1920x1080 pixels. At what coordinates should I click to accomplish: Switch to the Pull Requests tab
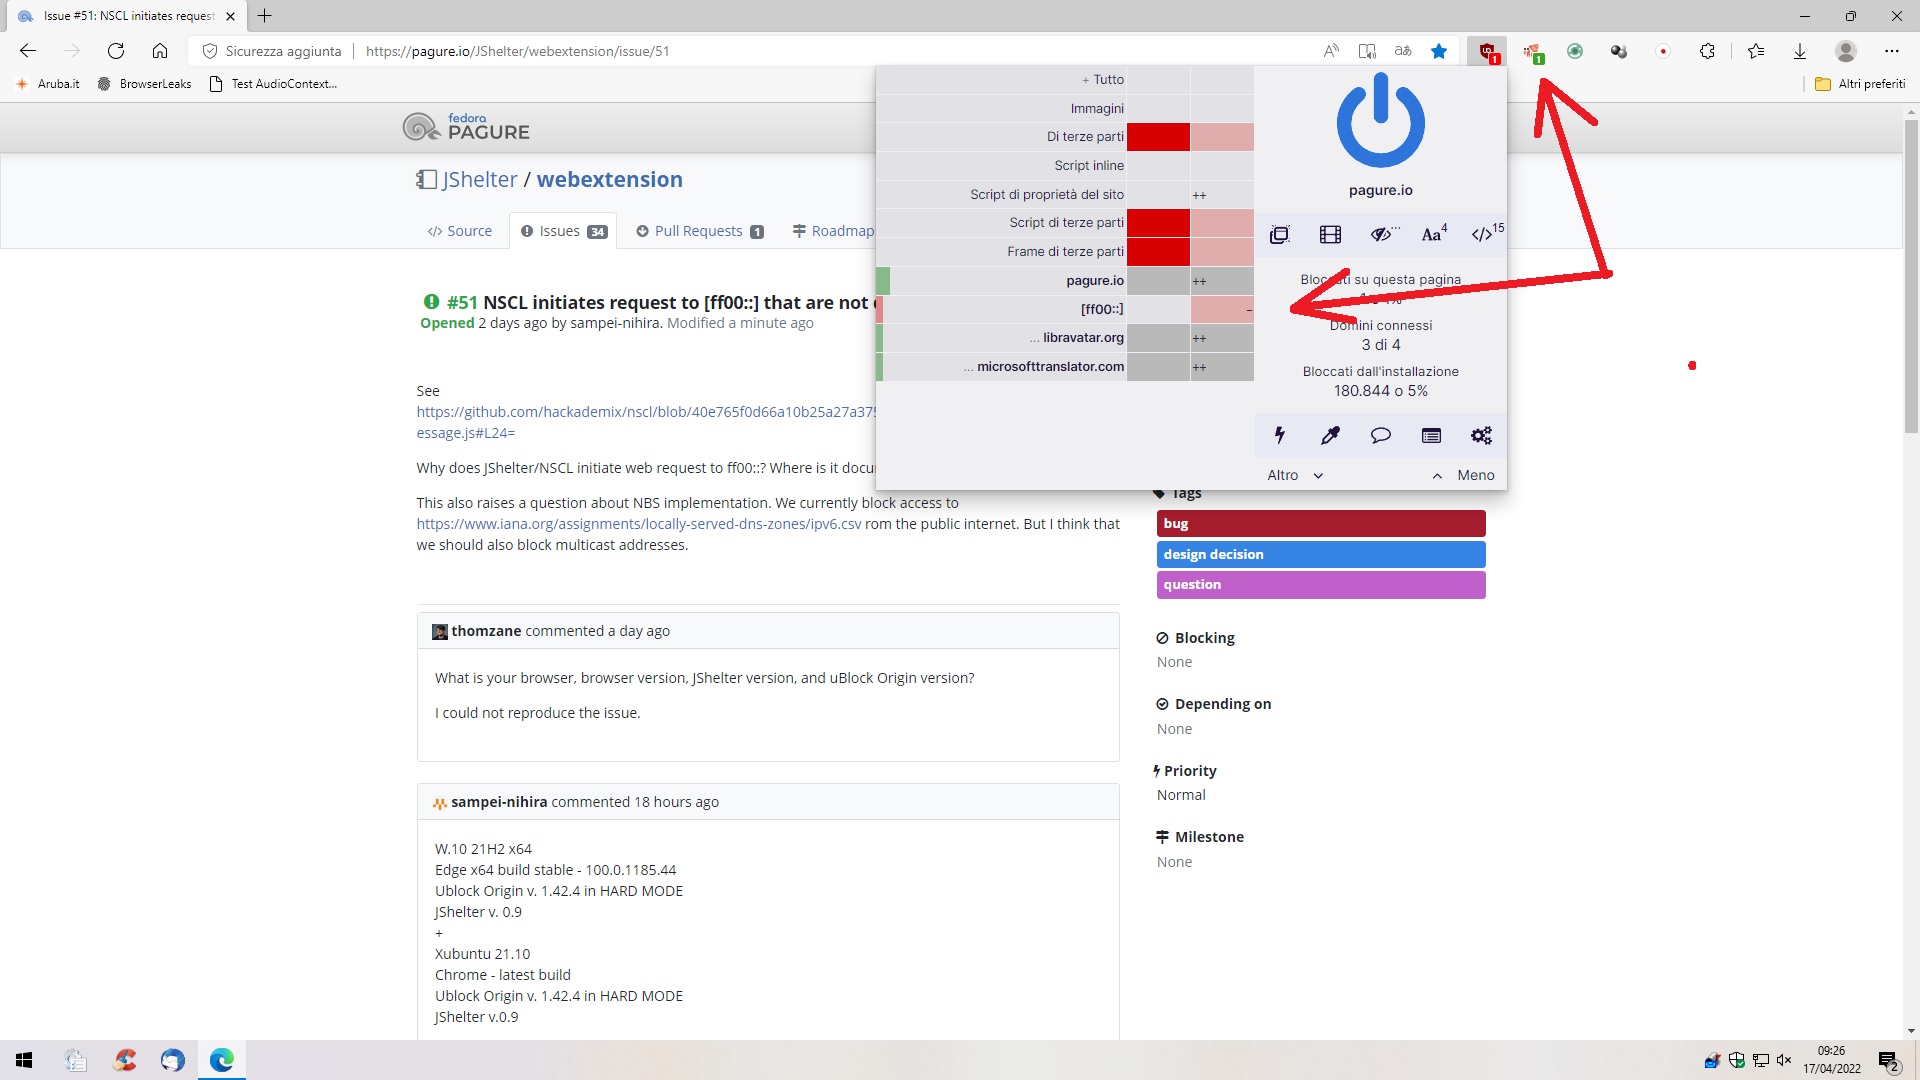click(x=699, y=231)
